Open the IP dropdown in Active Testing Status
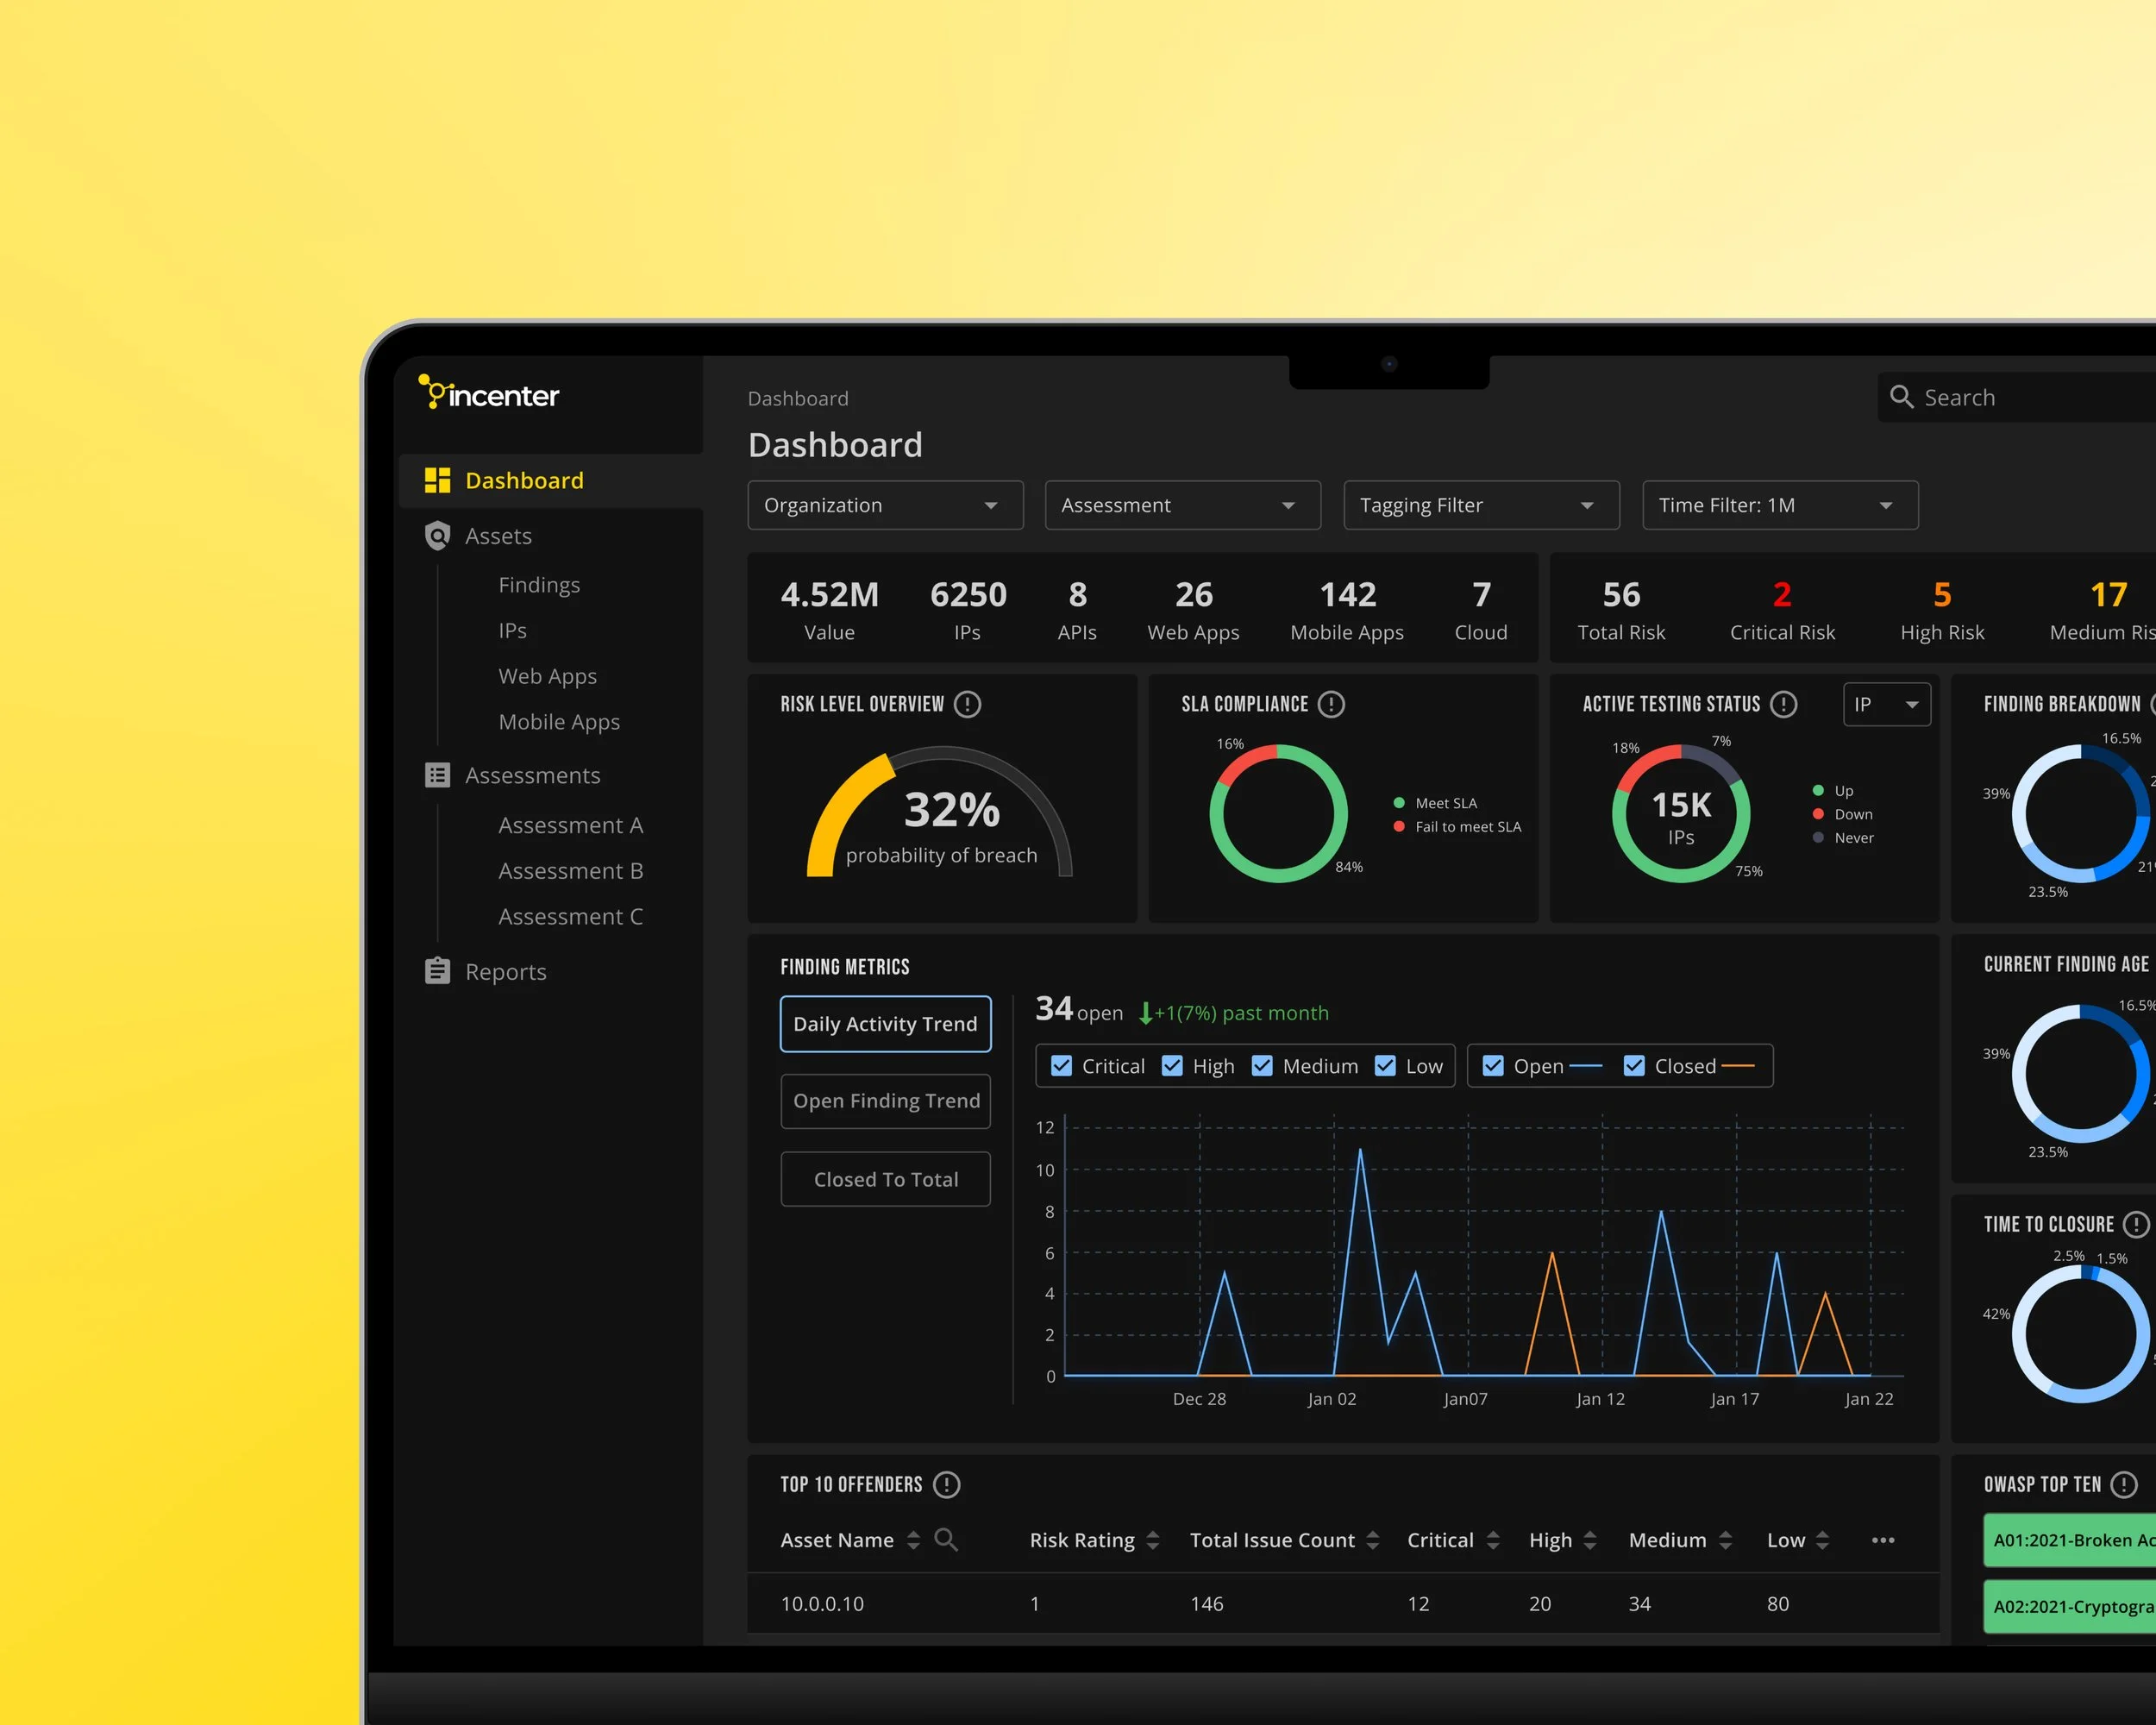This screenshot has height=1725, width=2156. (1886, 704)
